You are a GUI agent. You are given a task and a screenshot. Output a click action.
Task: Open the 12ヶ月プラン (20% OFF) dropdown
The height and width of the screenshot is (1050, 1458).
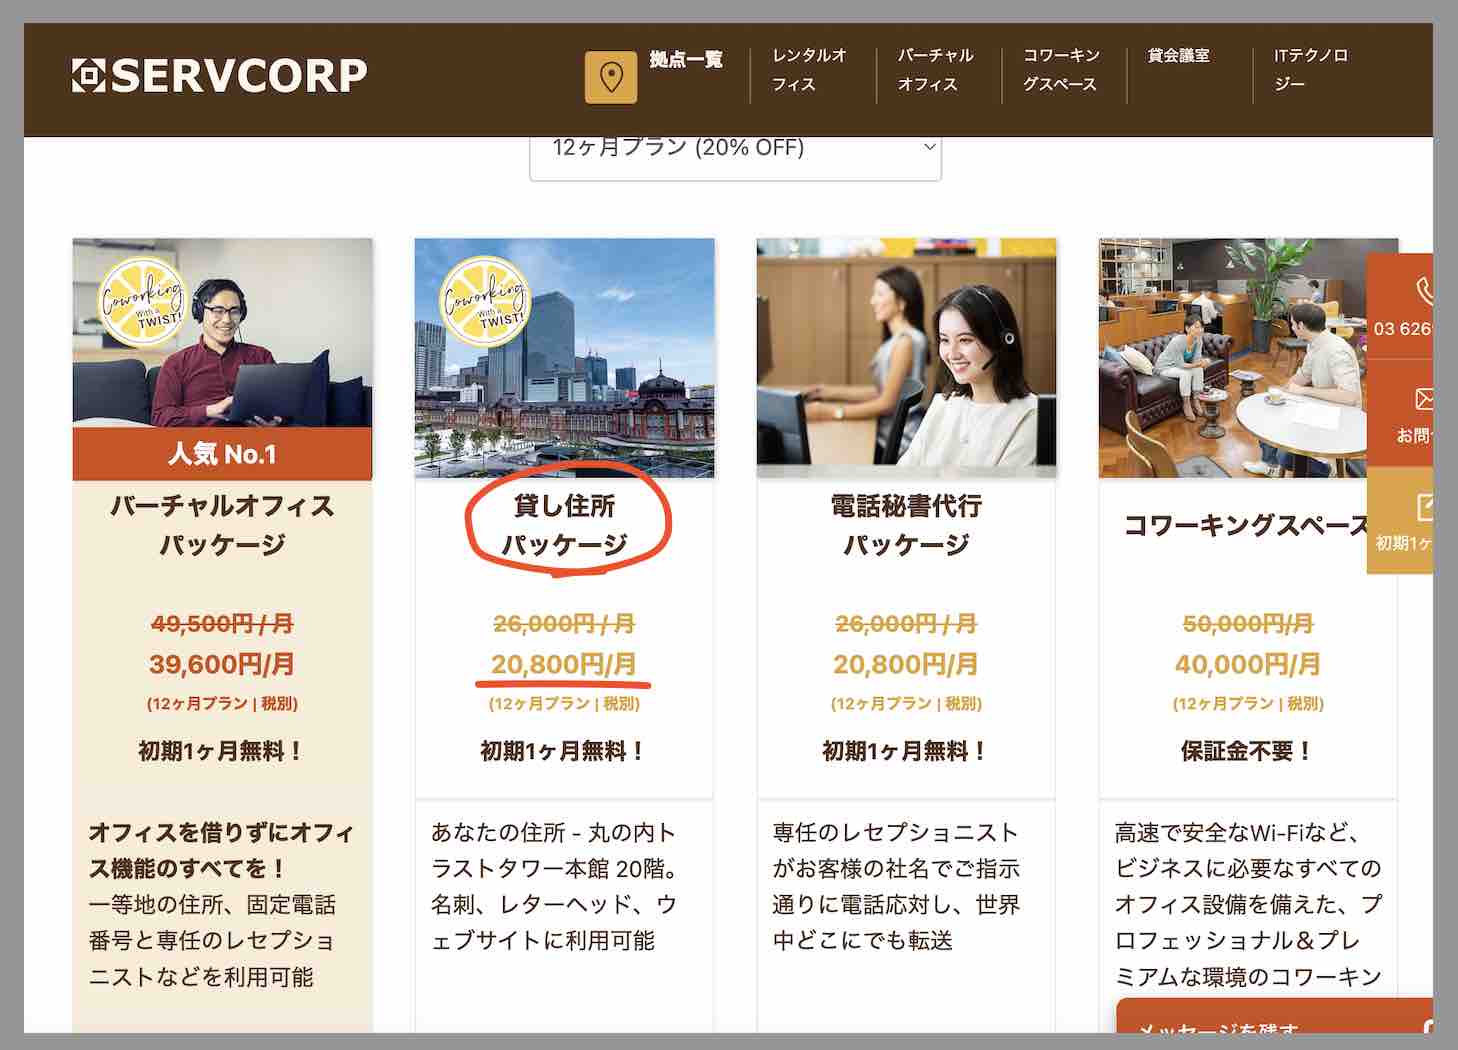tap(735, 148)
